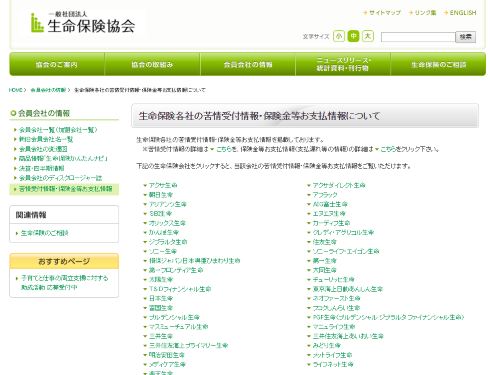The height and width of the screenshot is (375, 490).
Task: Jump to ソニーライフ・エイゴン生命
Action: [x=346, y=251]
